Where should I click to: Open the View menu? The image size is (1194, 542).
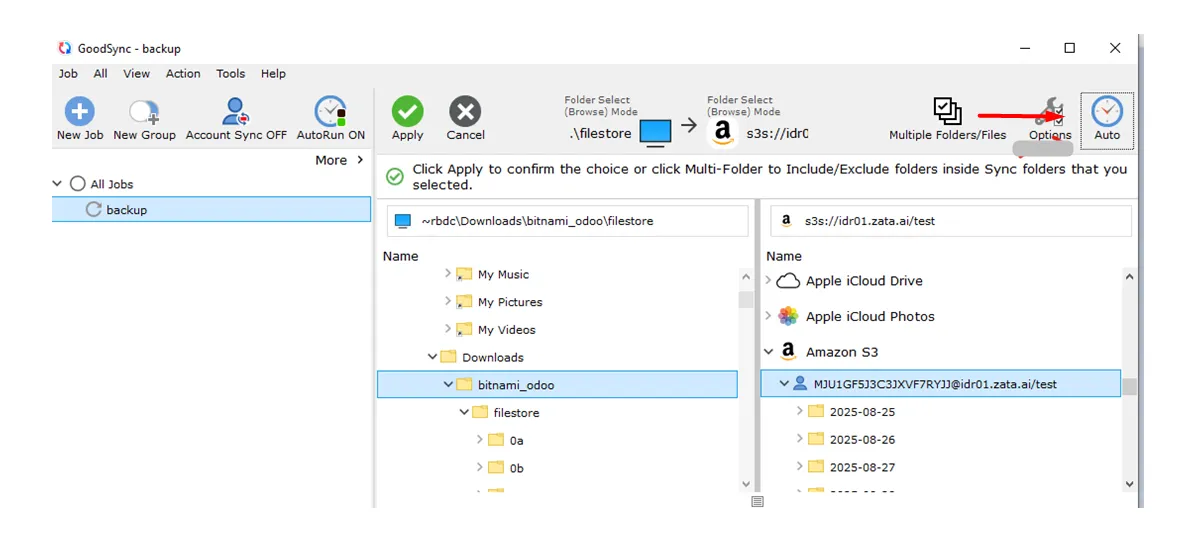click(x=136, y=74)
